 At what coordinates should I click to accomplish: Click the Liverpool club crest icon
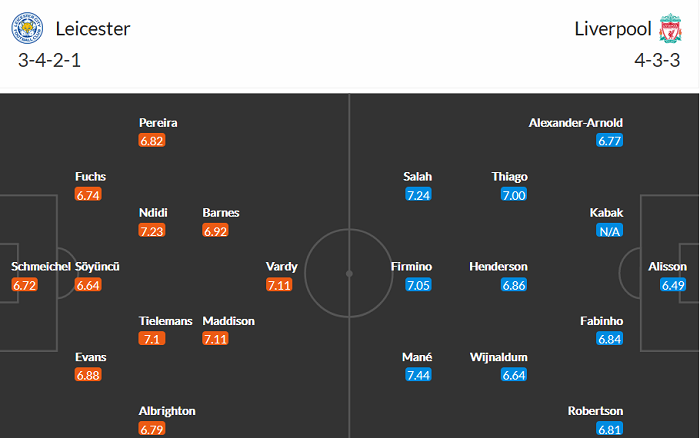(669, 28)
